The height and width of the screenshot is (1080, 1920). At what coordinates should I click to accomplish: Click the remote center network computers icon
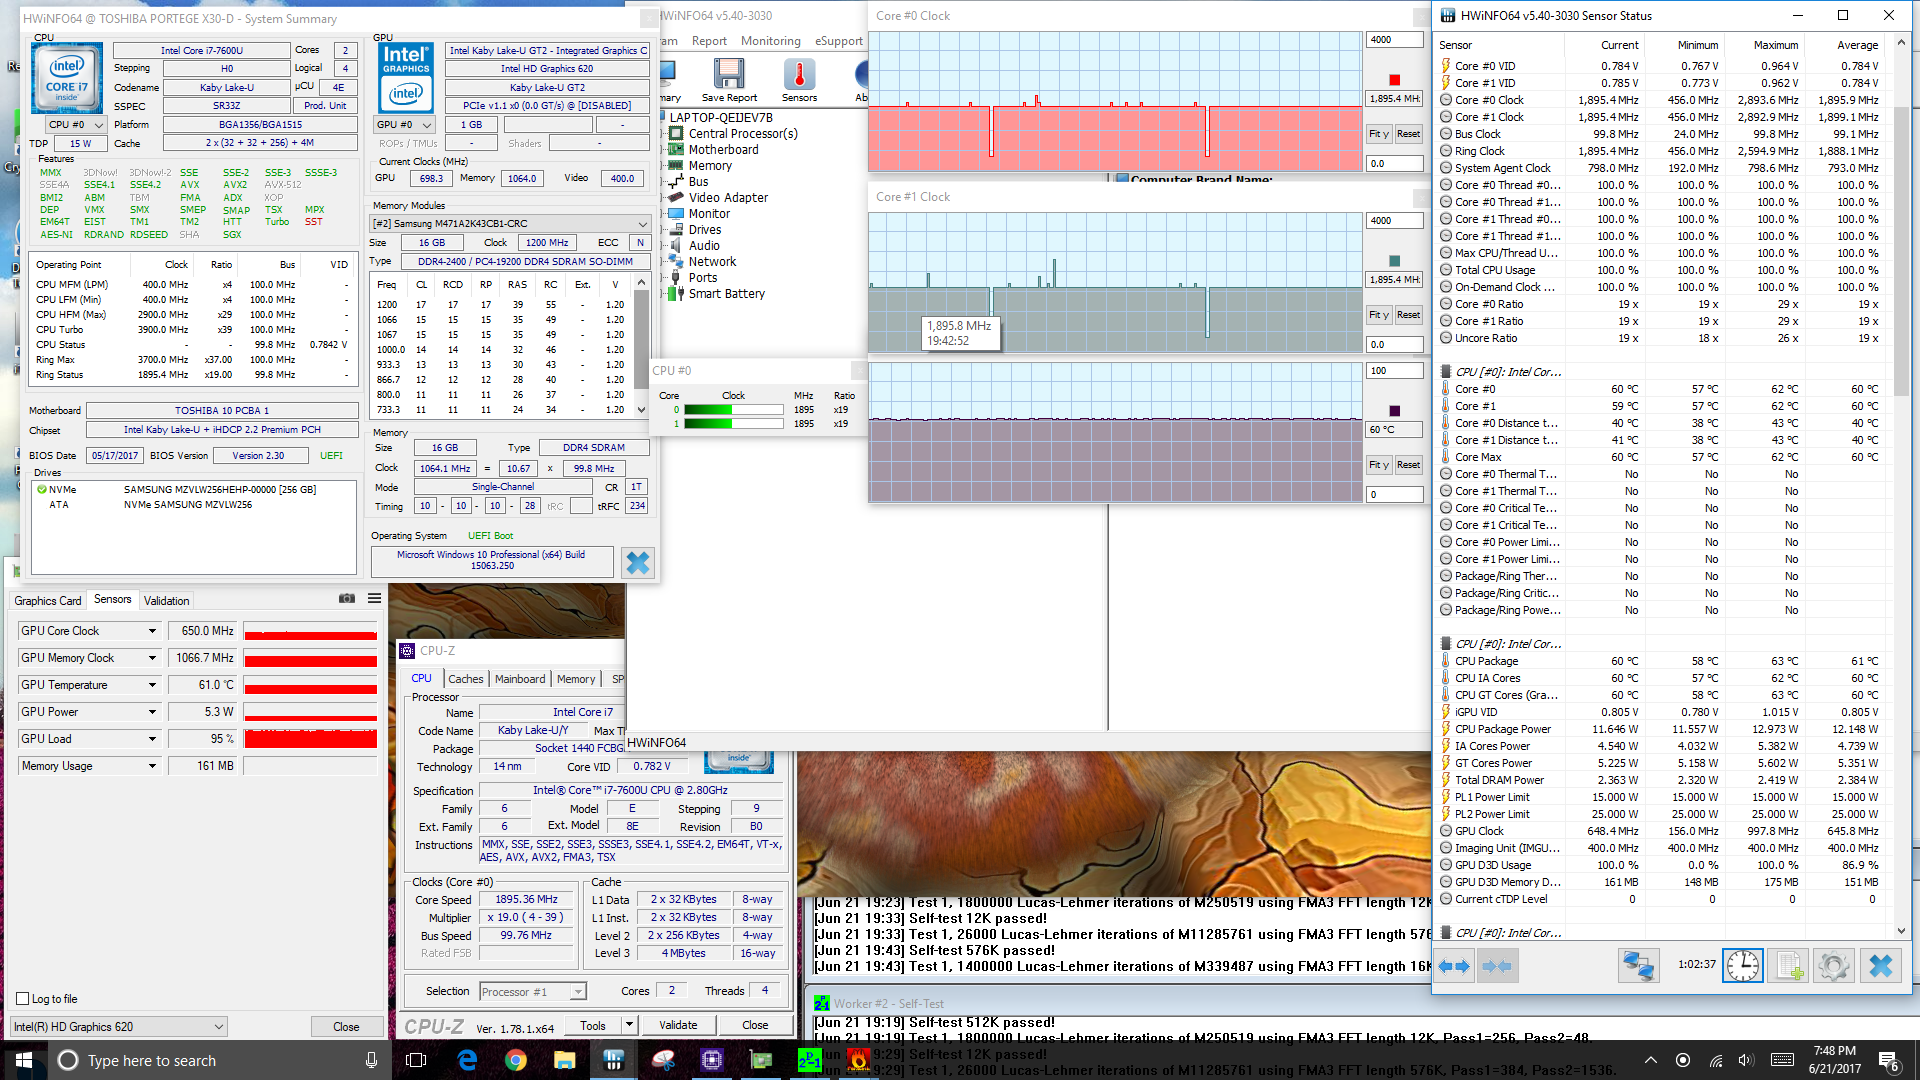[1638, 966]
